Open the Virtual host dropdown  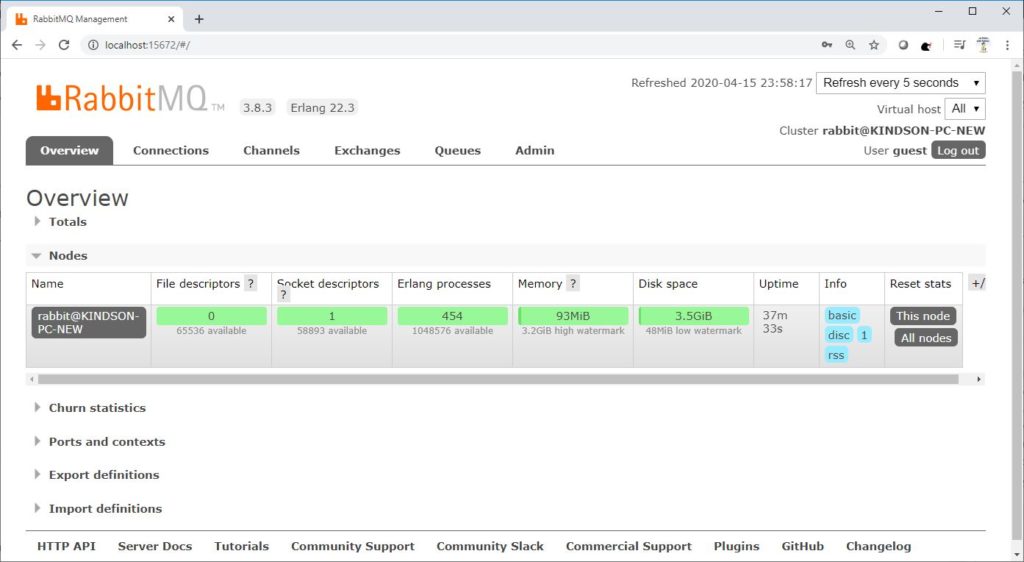[965, 109]
